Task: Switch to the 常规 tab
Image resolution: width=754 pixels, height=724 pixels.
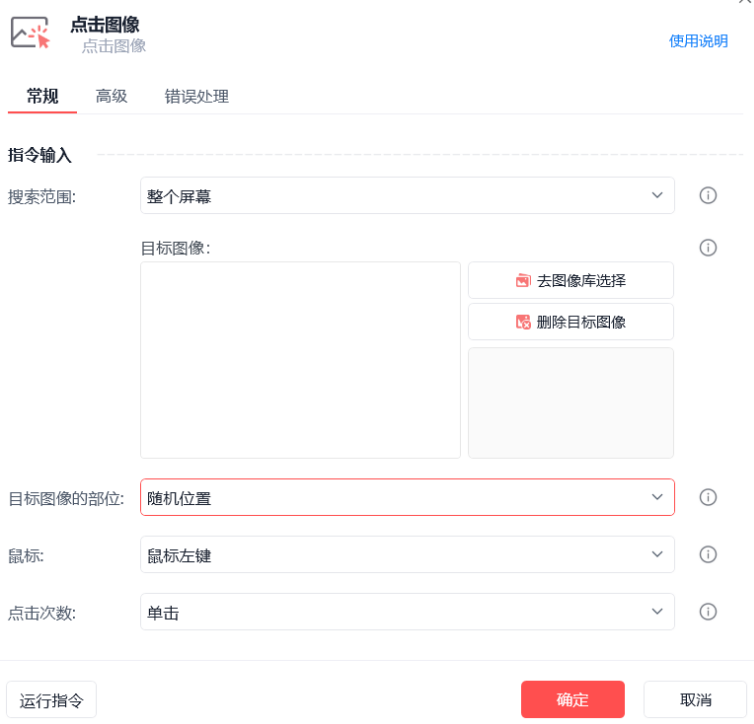Action: (x=42, y=96)
